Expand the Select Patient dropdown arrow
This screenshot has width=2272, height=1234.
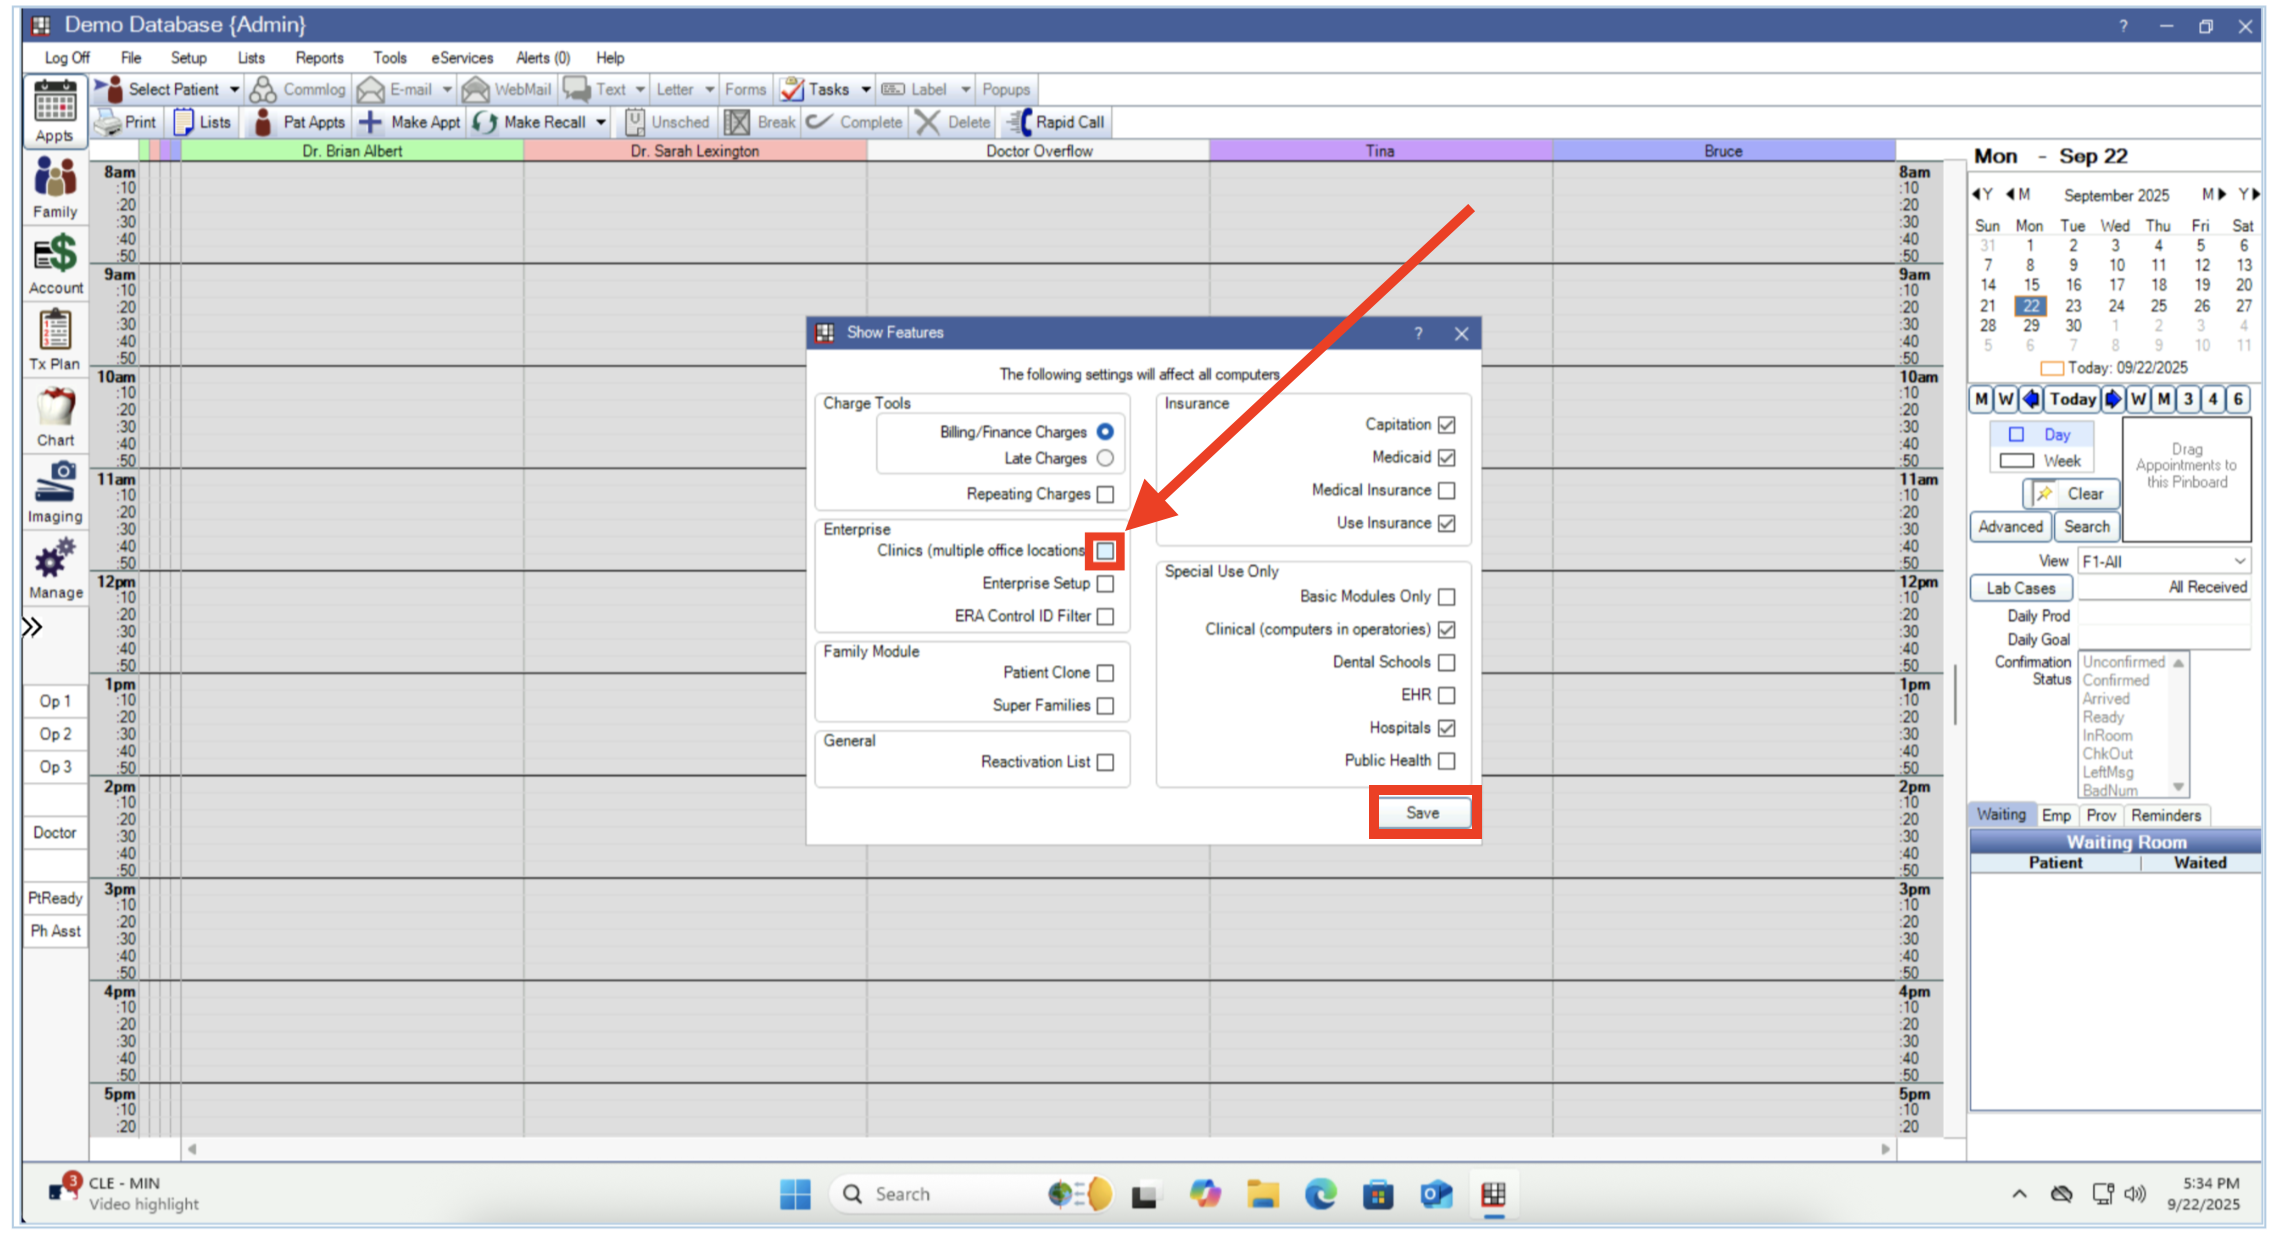[x=234, y=89]
